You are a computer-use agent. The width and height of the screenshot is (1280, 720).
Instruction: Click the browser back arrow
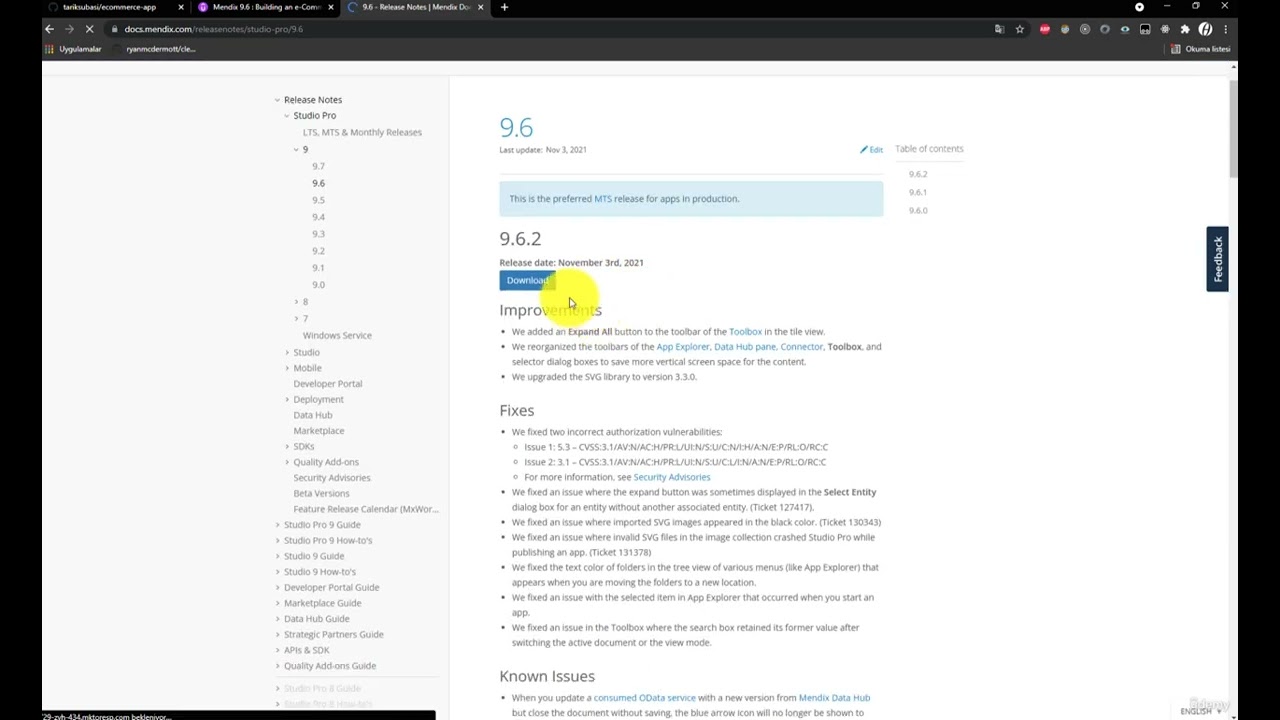tap(49, 29)
